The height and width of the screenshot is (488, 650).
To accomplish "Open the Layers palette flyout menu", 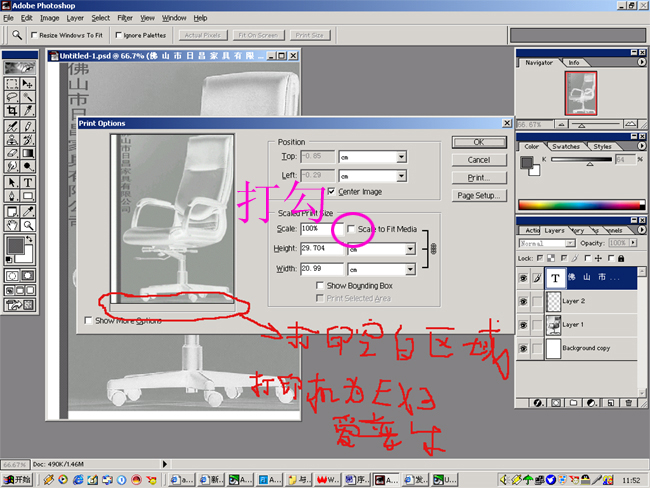I will tap(642, 229).
